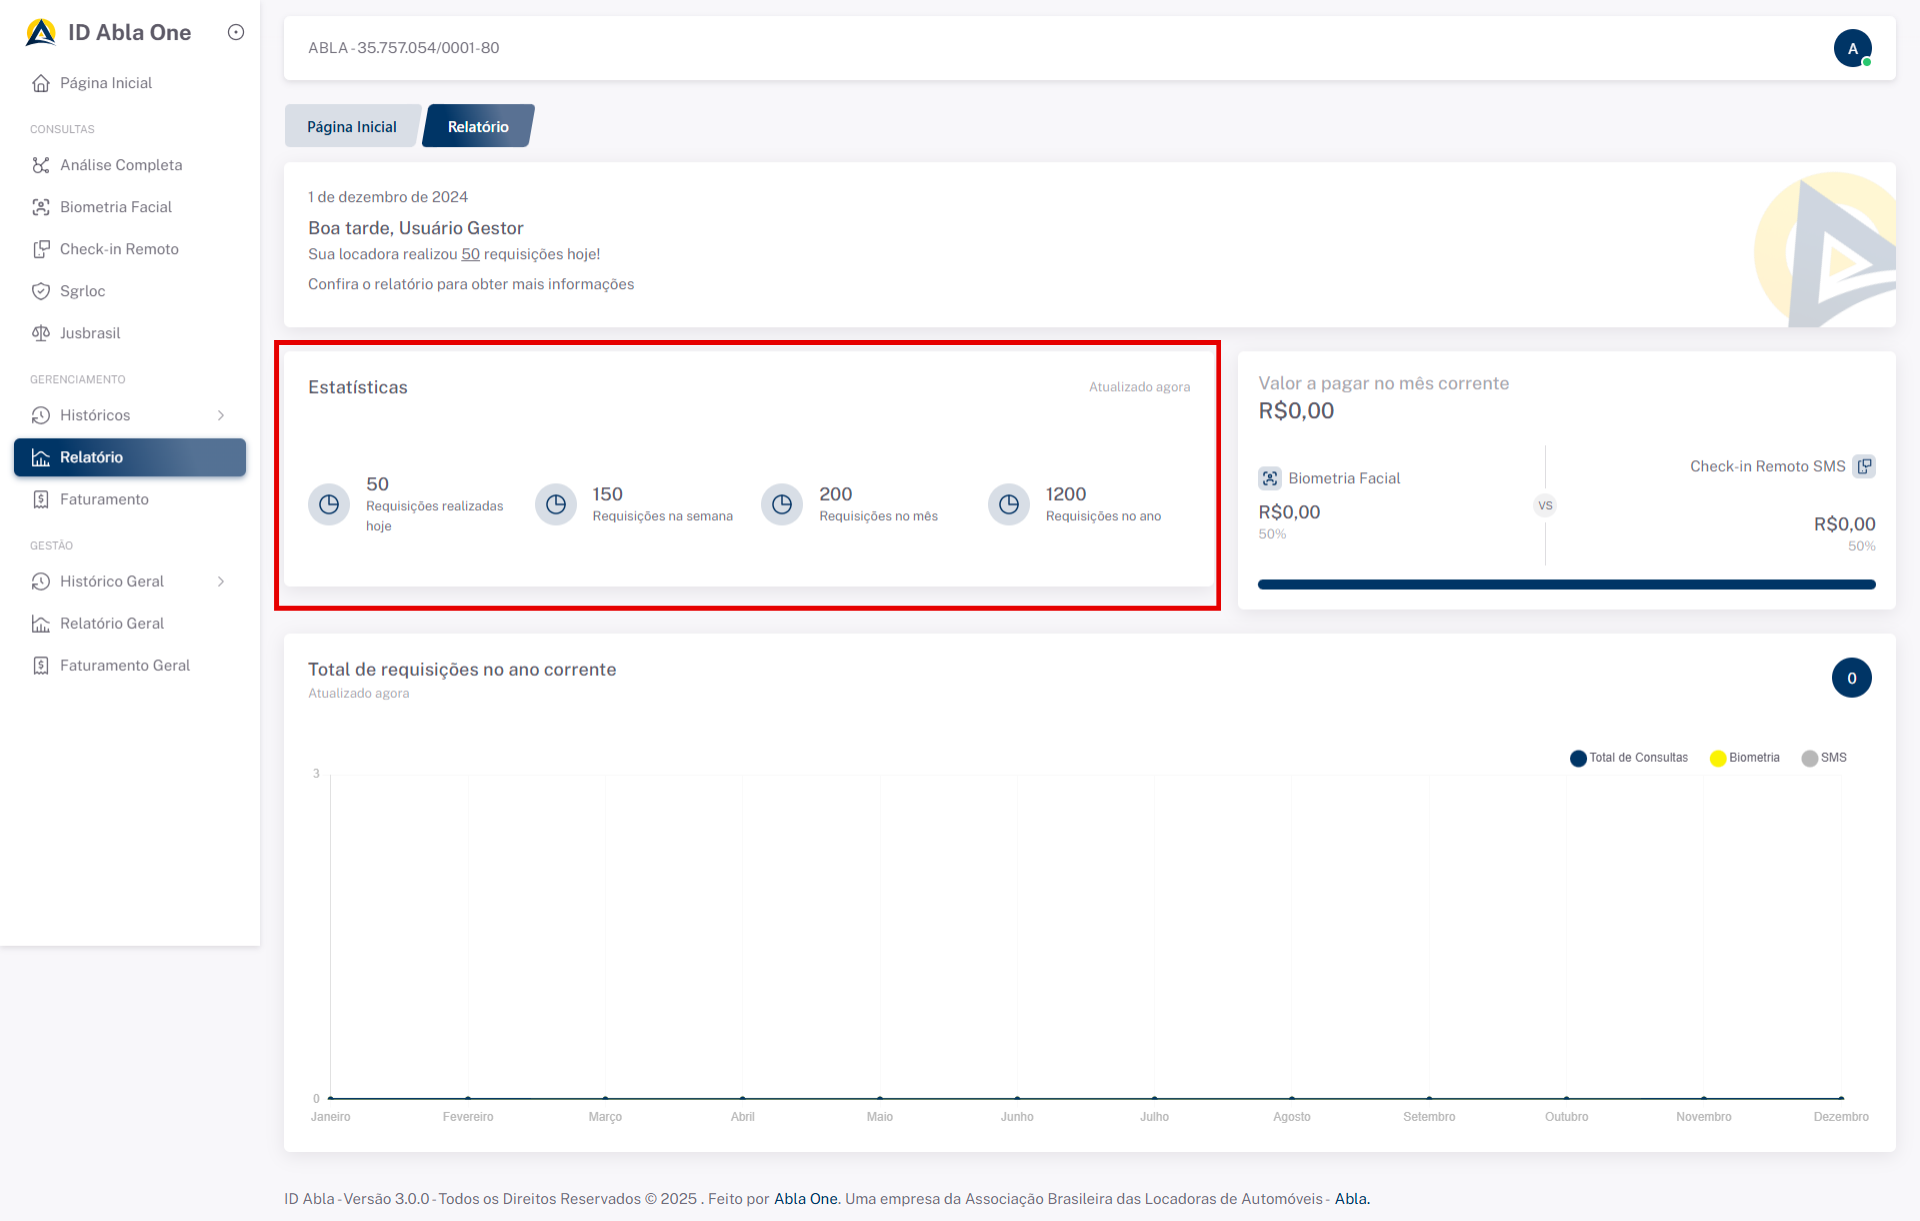Screen dimensions: 1920x1221
Task: Click the dark blue payment progress bar
Action: coord(1566,585)
